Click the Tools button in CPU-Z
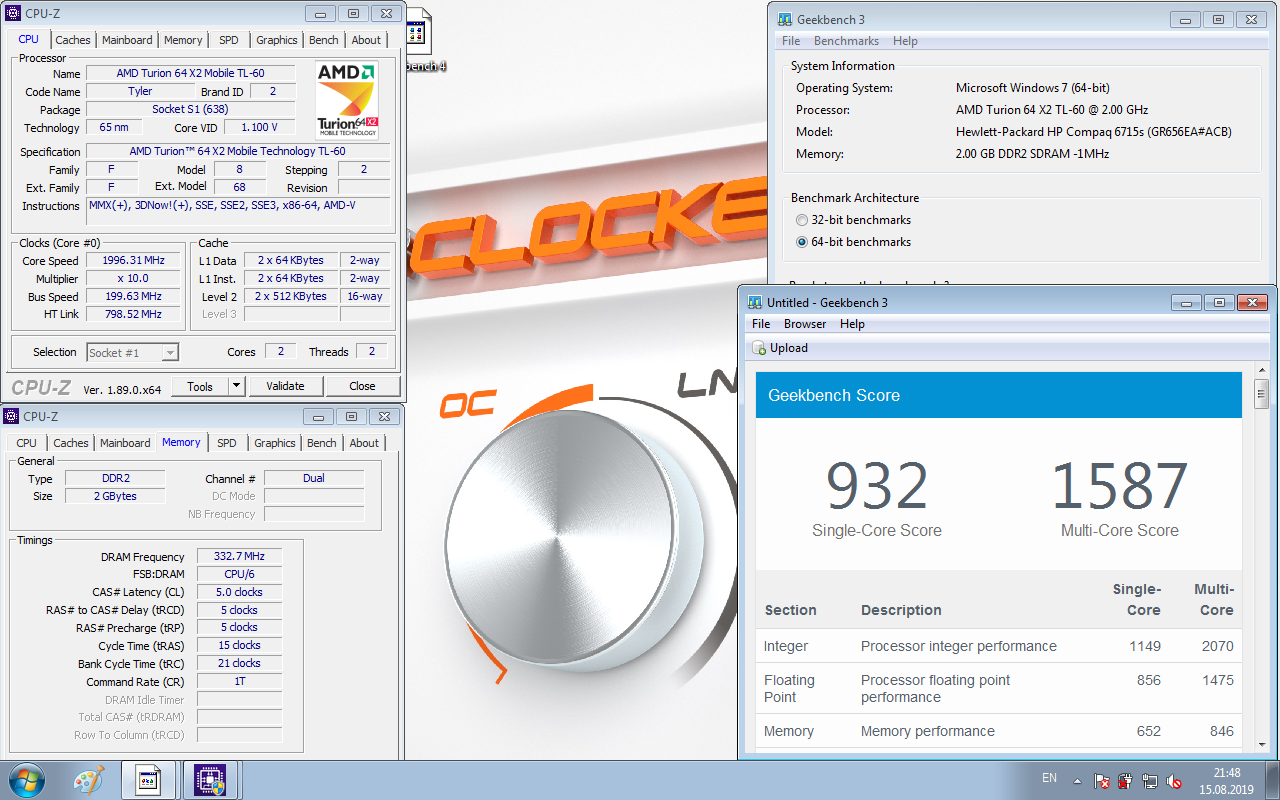The image size is (1280, 800). 200,386
